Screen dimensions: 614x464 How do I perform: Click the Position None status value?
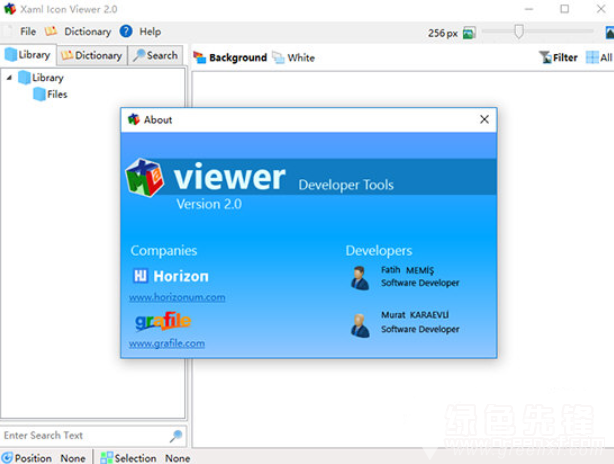73,458
